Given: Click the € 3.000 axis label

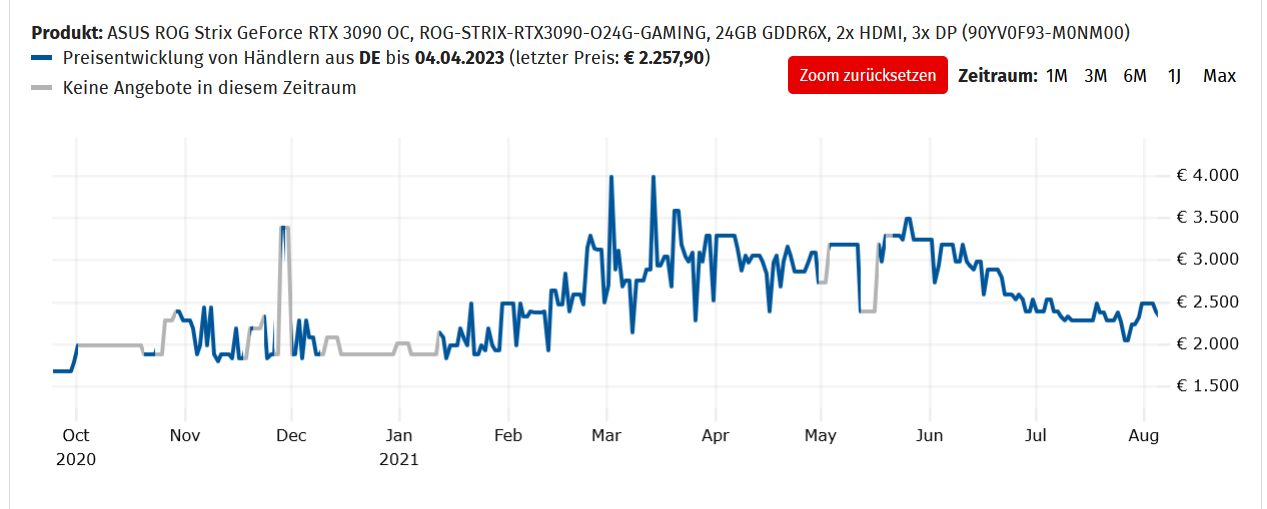Looking at the screenshot, I should 1209,260.
